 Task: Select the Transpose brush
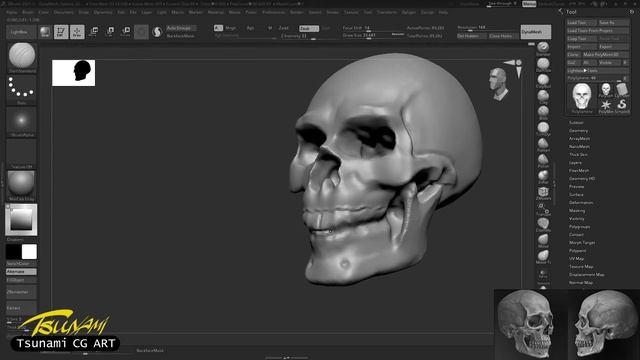coord(543,209)
